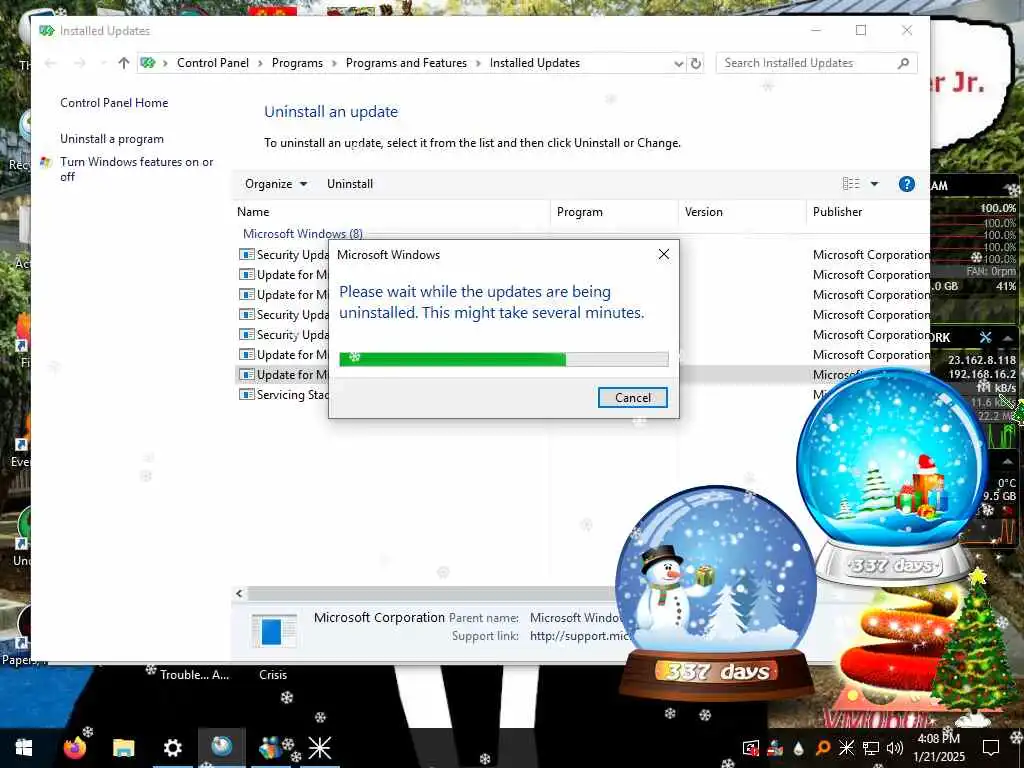Refresh the Installed Updates list

click(696, 63)
